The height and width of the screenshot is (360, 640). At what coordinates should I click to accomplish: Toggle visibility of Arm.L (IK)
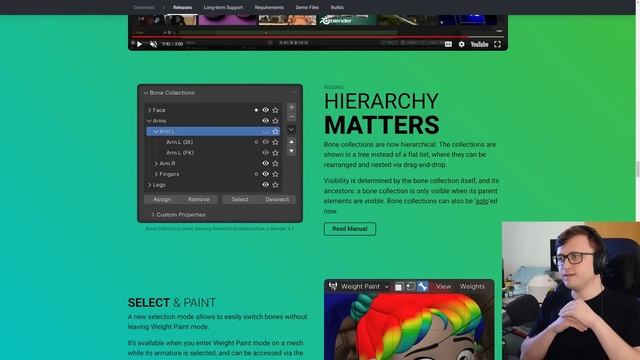point(265,142)
